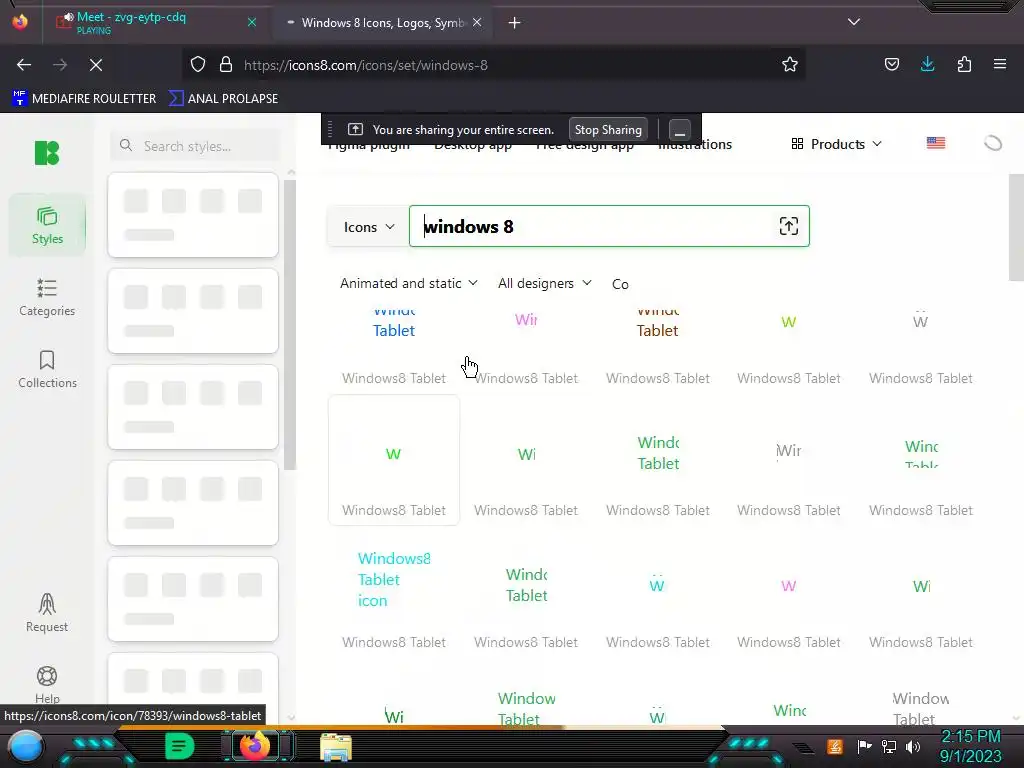Click the tracking protection shield icon
1024x768 pixels.
click(198, 65)
